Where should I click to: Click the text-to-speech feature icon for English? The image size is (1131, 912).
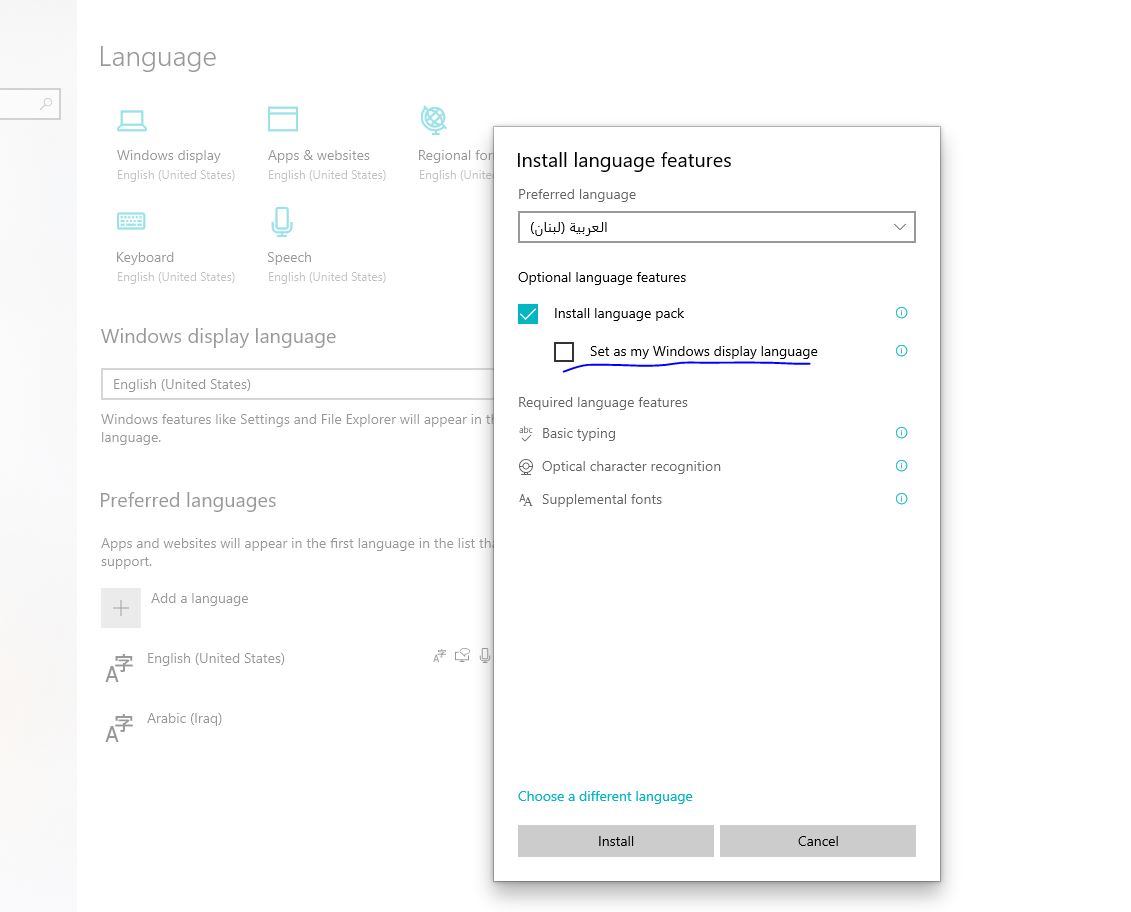pyautogui.click(x=462, y=655)
